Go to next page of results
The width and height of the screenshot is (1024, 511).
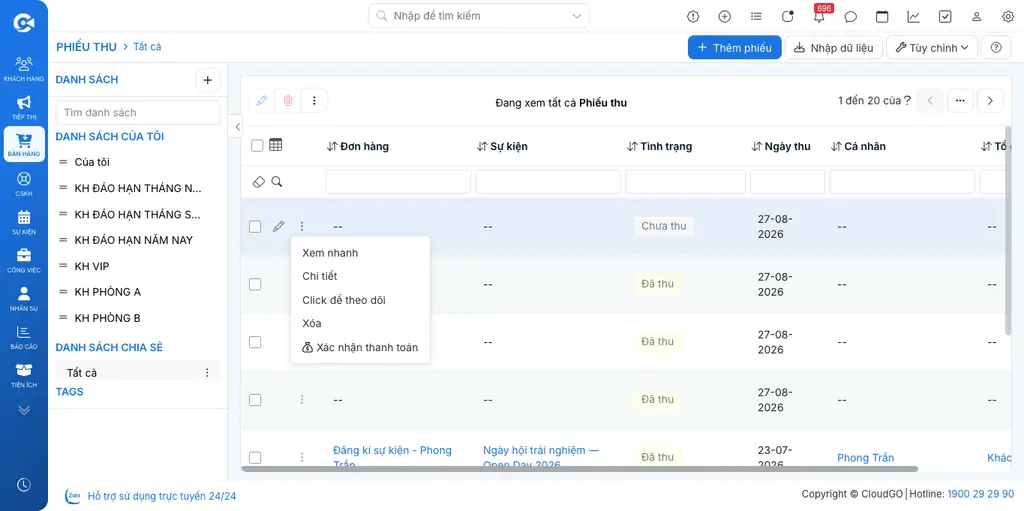[990, 101]
